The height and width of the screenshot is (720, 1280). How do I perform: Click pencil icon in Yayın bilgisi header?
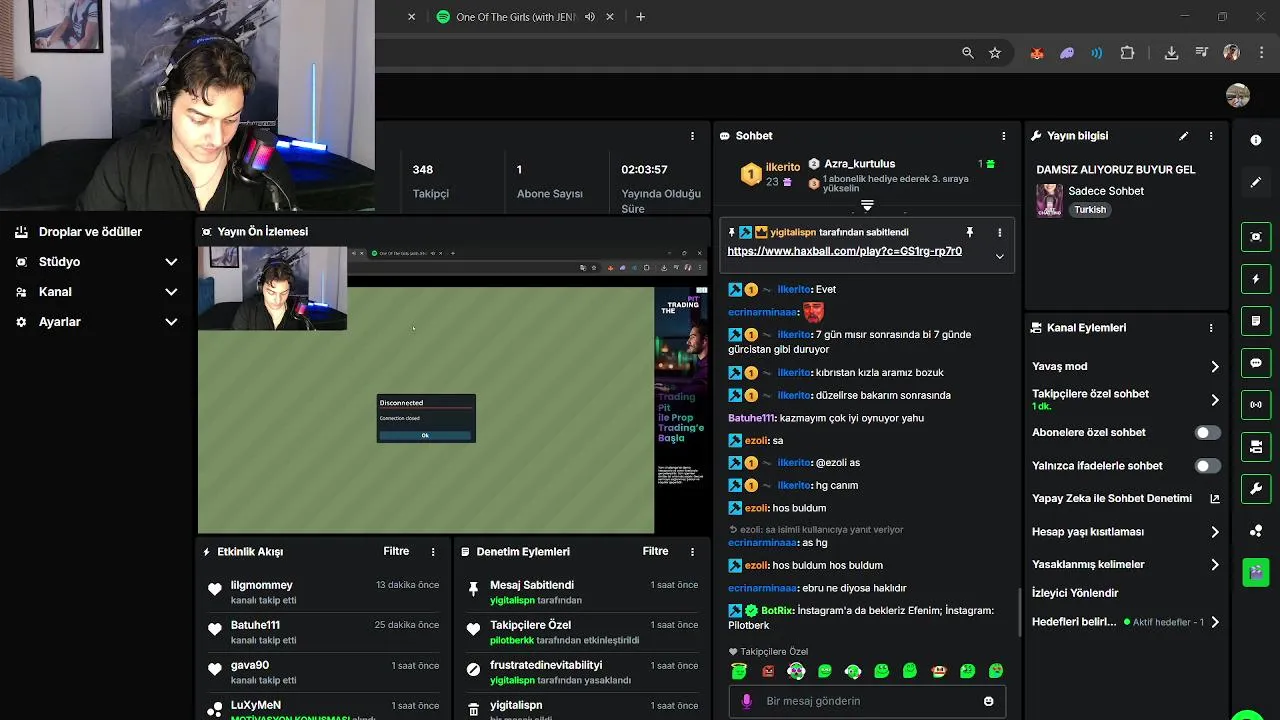(x=1184, y=136)
